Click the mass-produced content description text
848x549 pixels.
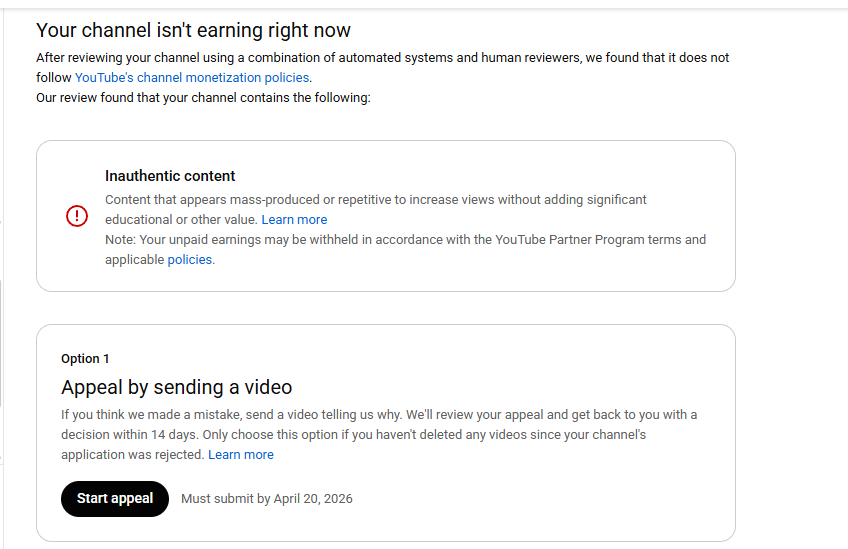click(x=375, y=199)
